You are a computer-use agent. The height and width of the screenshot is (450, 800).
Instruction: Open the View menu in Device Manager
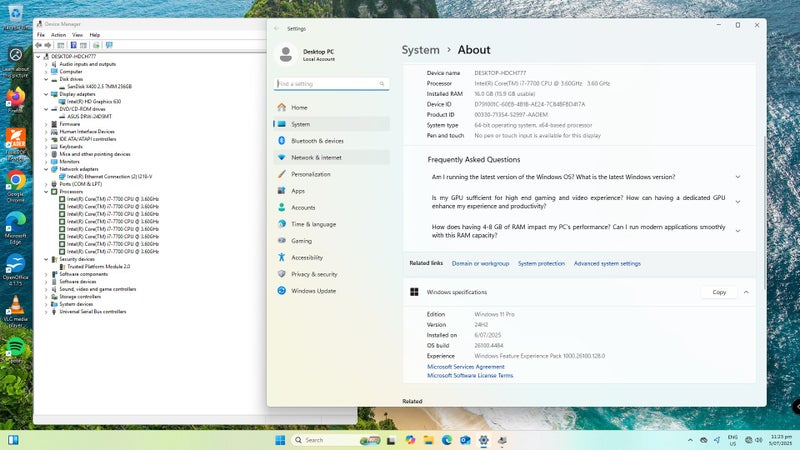tap(77, 35)
